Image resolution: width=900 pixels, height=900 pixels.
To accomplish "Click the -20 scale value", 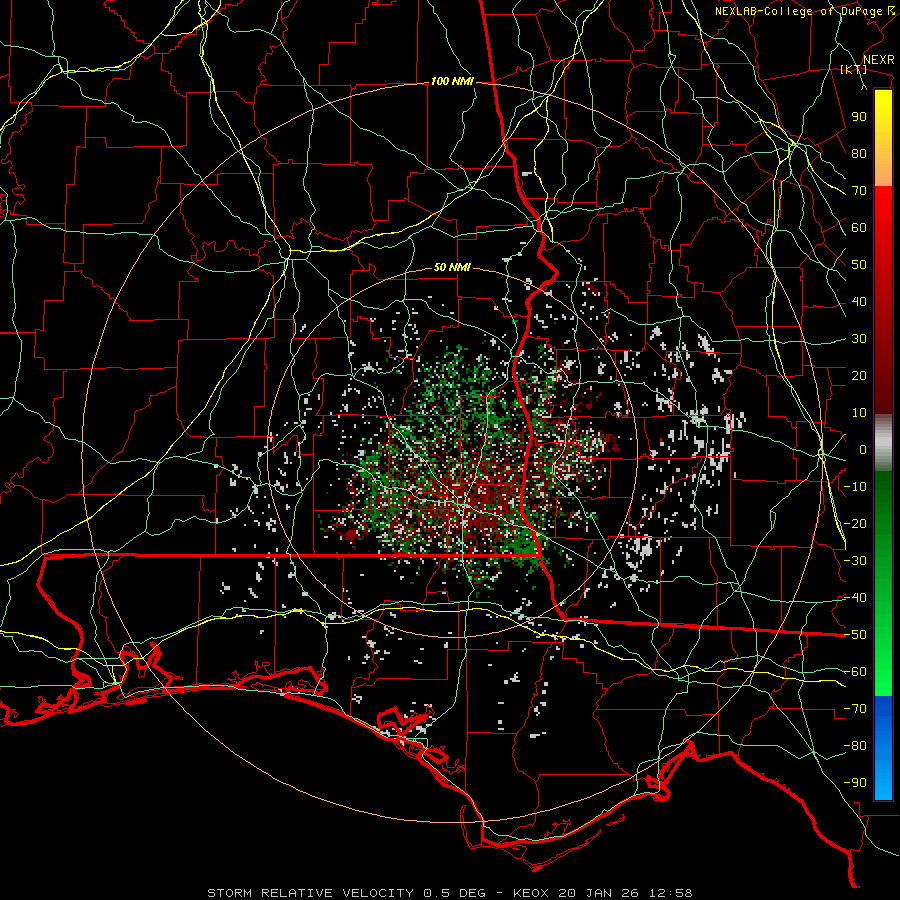I will coord(855,523).
